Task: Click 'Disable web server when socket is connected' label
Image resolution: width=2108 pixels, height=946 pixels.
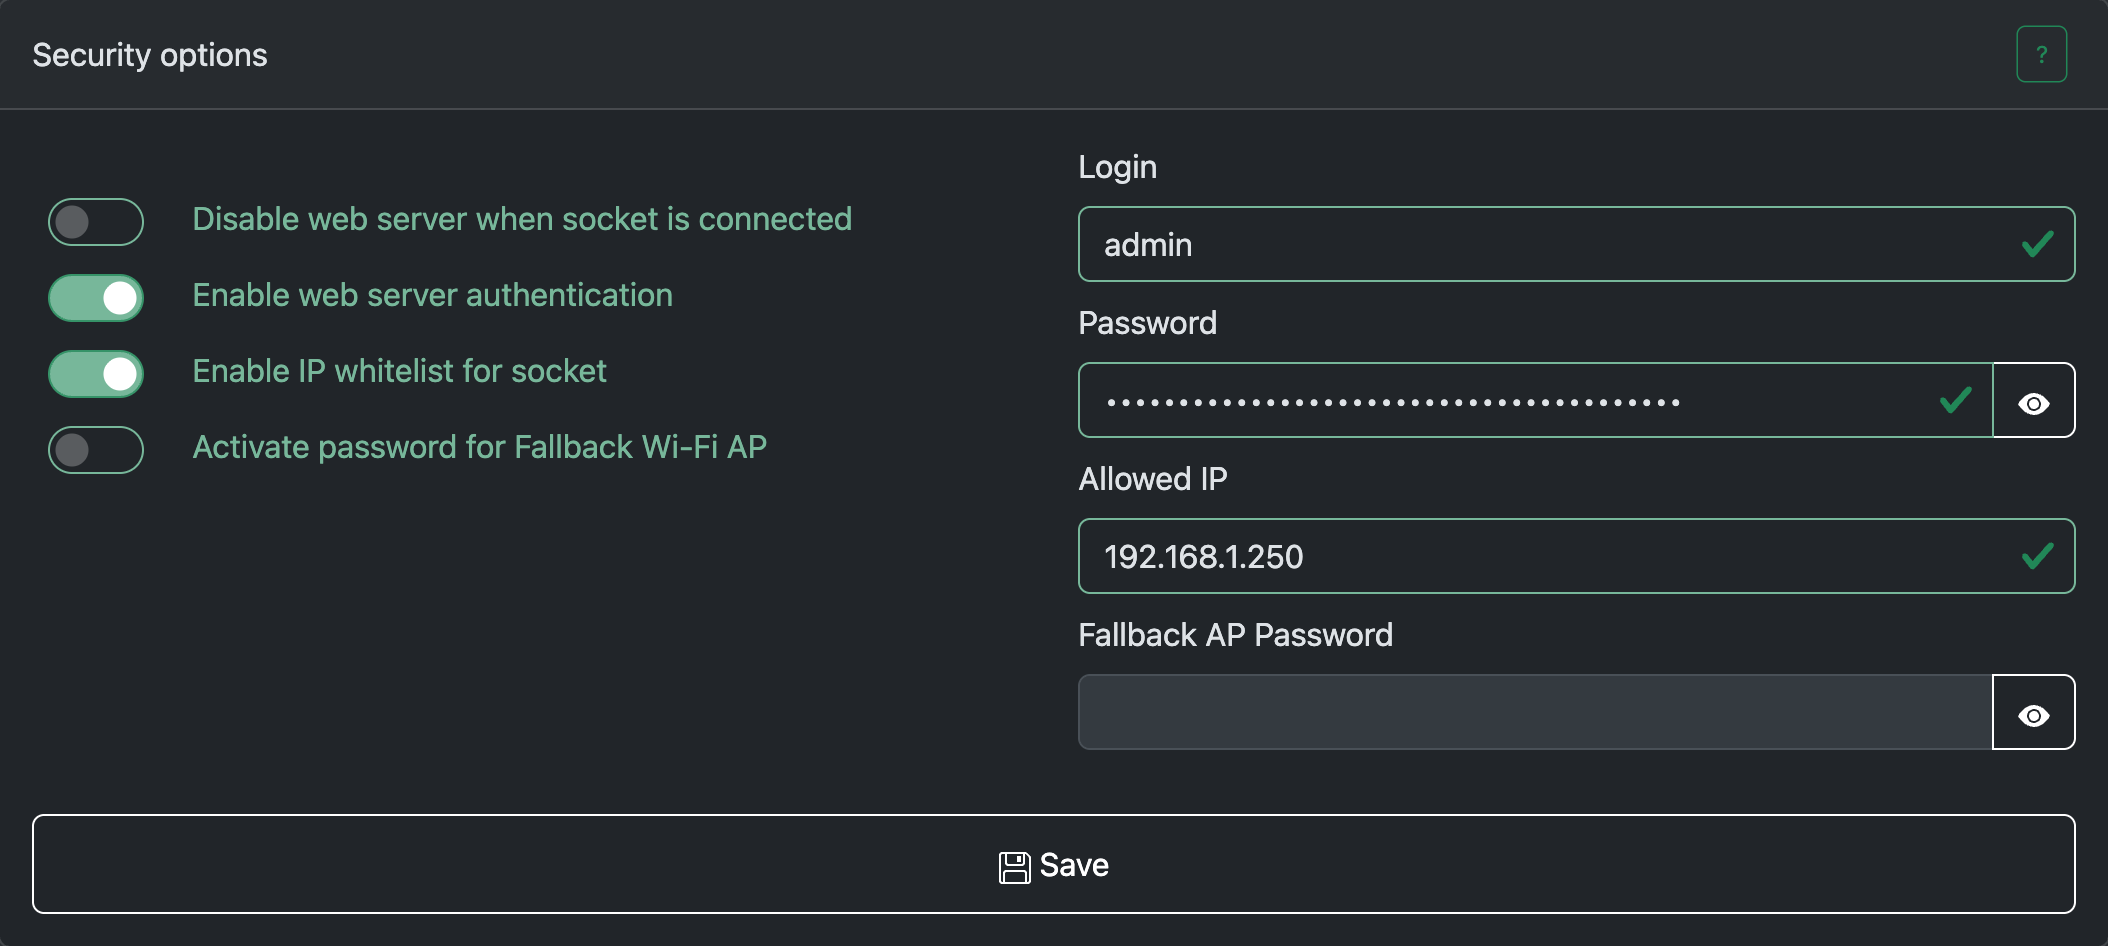Action: (x=521, y=219)
